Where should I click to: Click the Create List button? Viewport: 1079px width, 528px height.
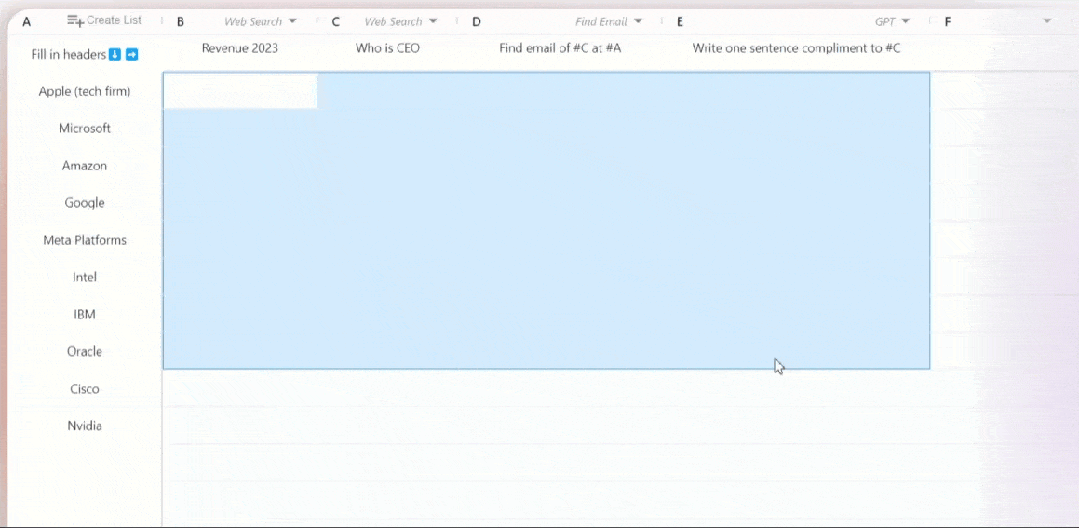(105, 21)
